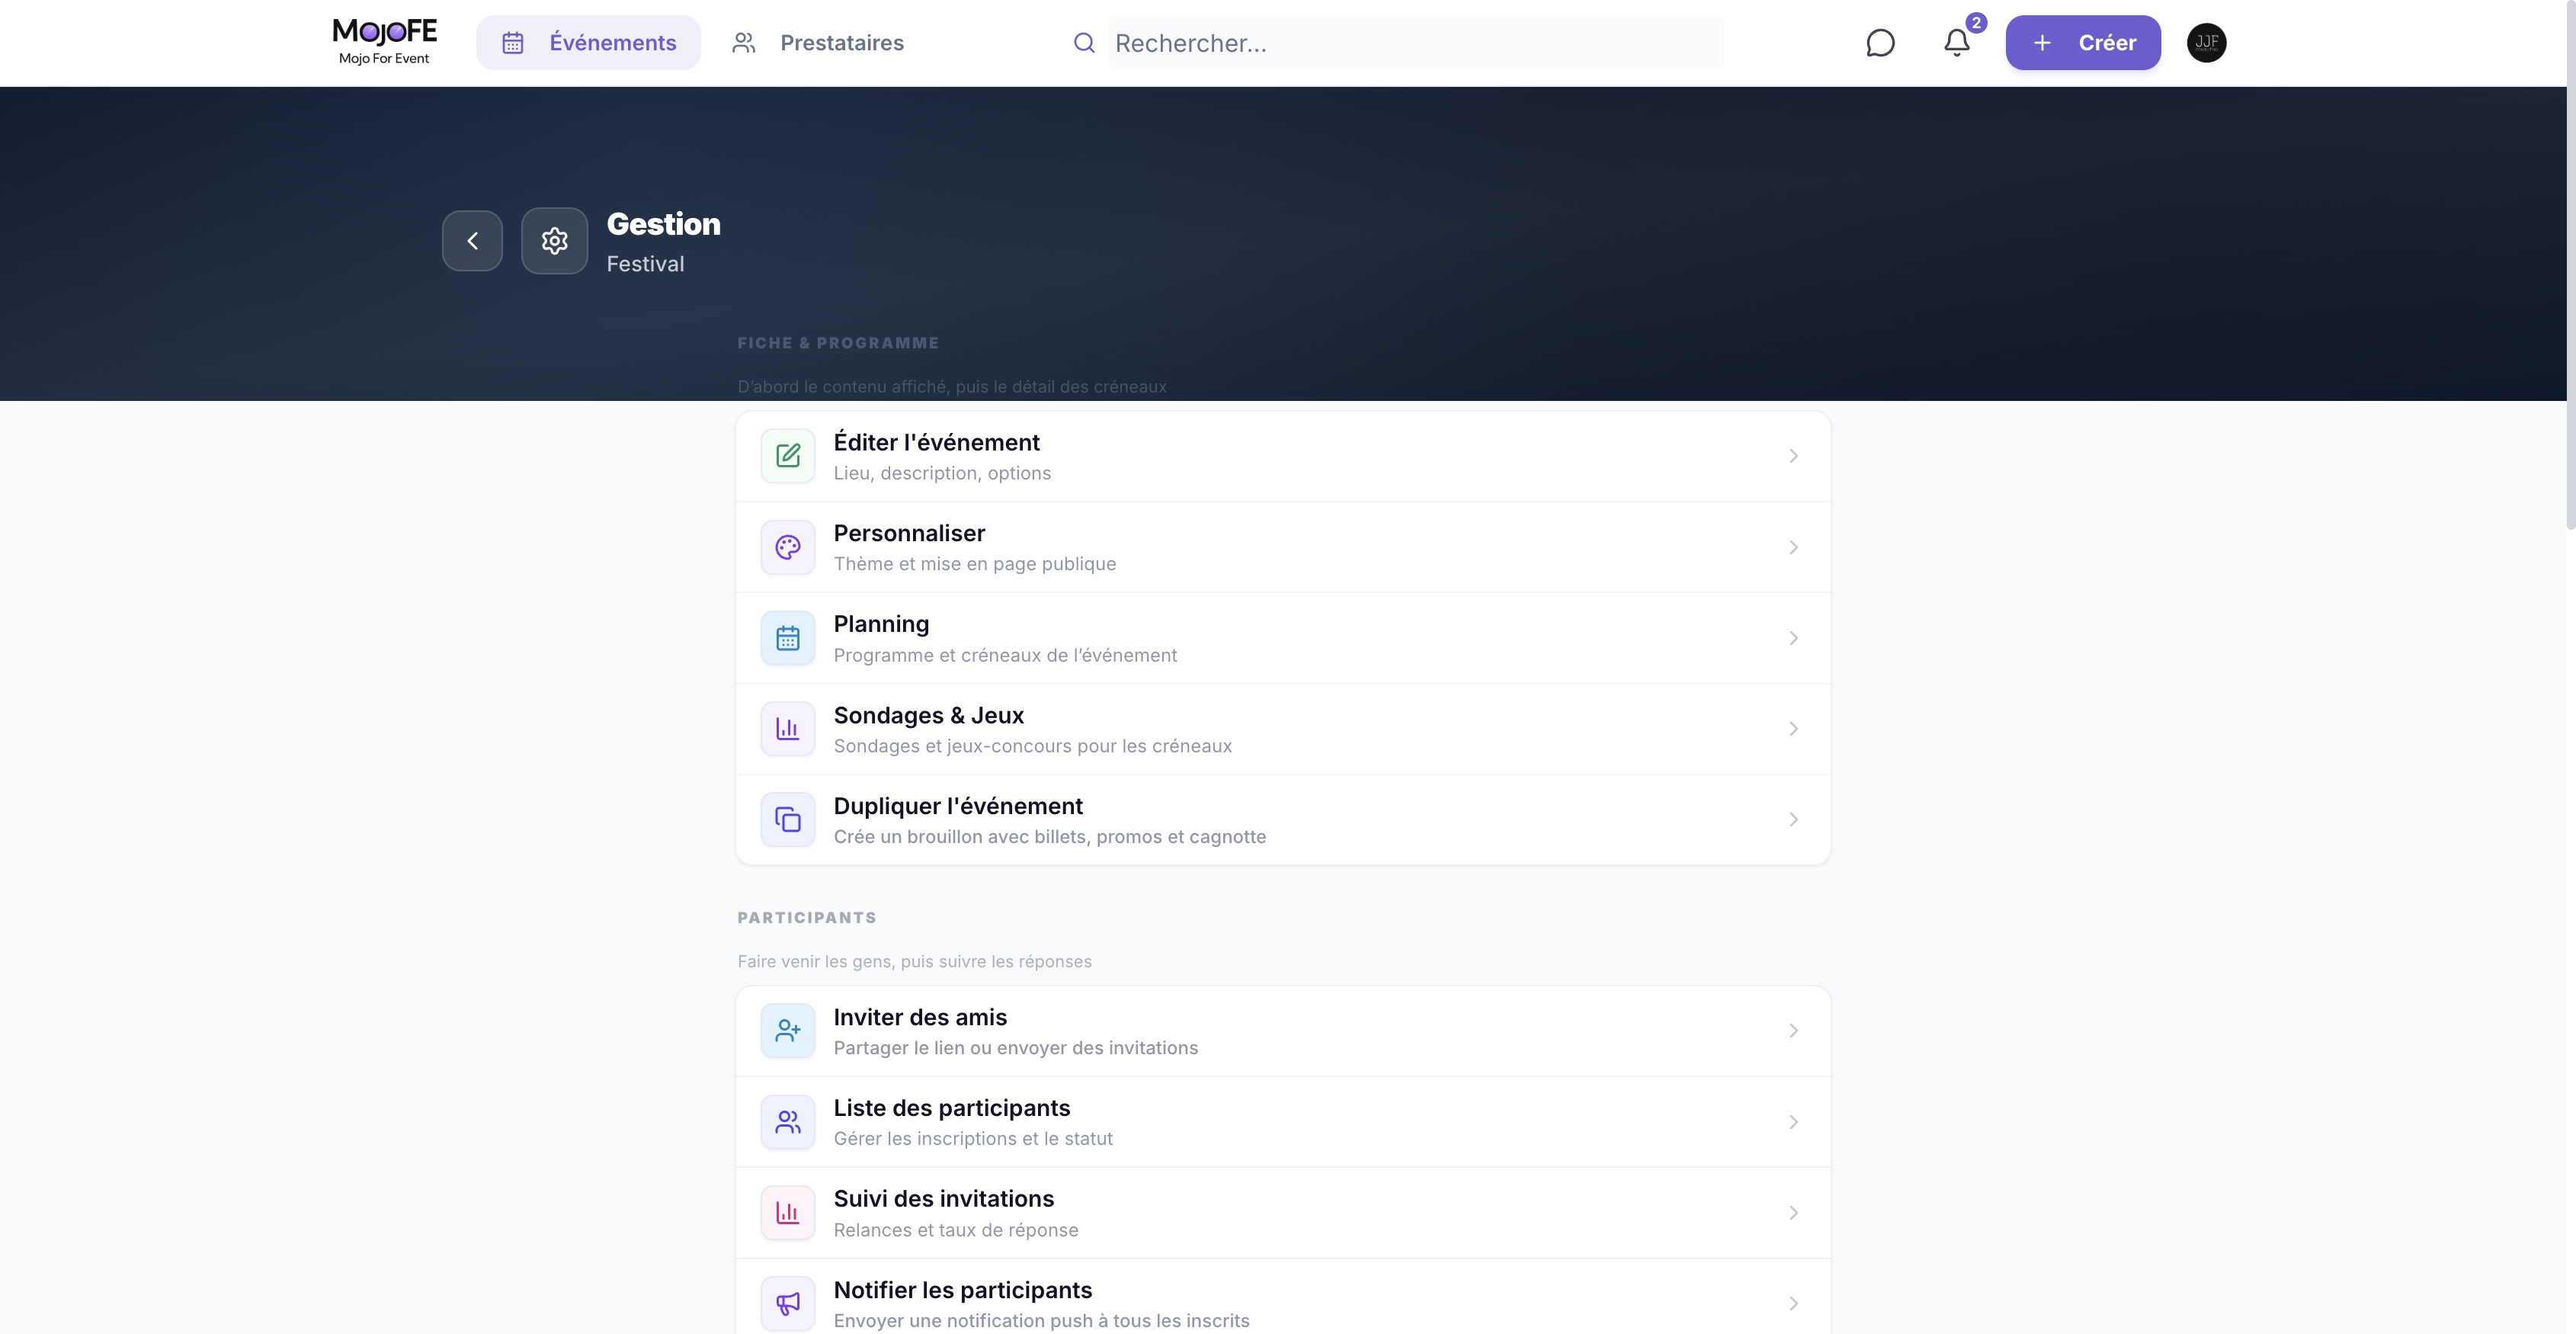The height and width of the screenshot is (1334, 2576).
Task: Click the Dupliquer copy icon
Action: (x=788, y=820)
